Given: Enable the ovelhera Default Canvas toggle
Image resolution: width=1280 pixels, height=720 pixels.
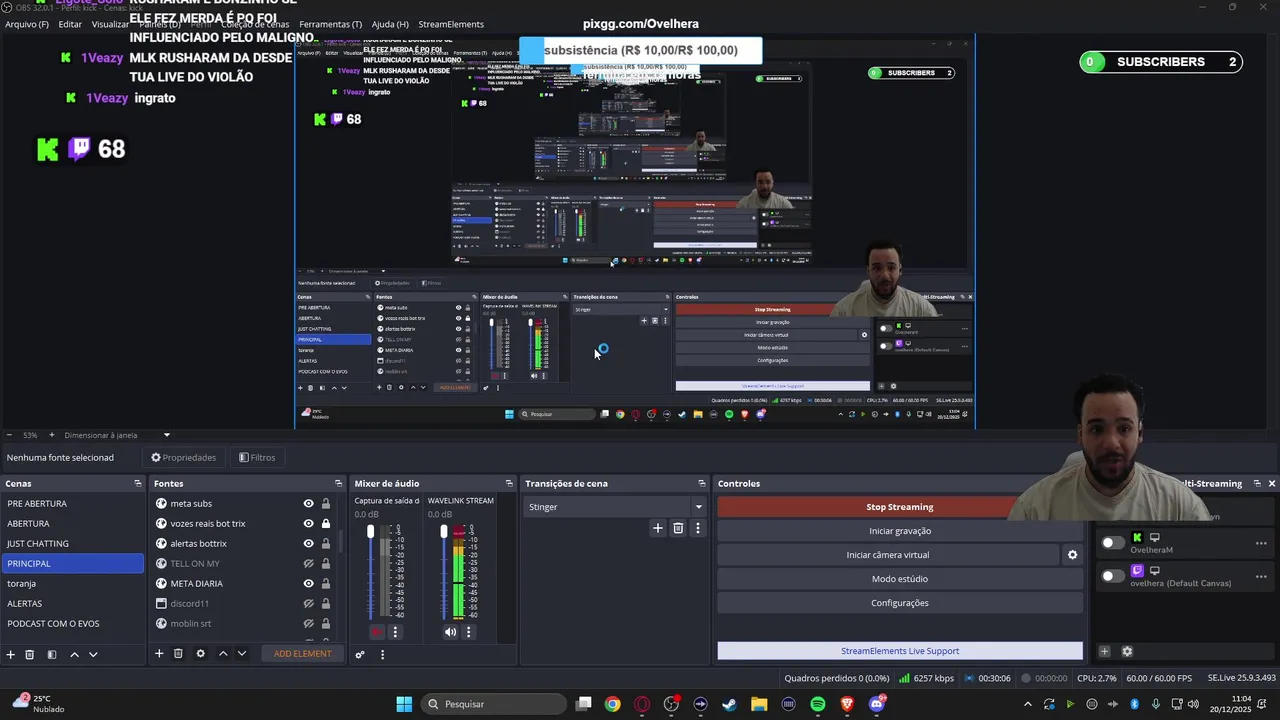Looking at the screenshot, I should [1112, 576].
